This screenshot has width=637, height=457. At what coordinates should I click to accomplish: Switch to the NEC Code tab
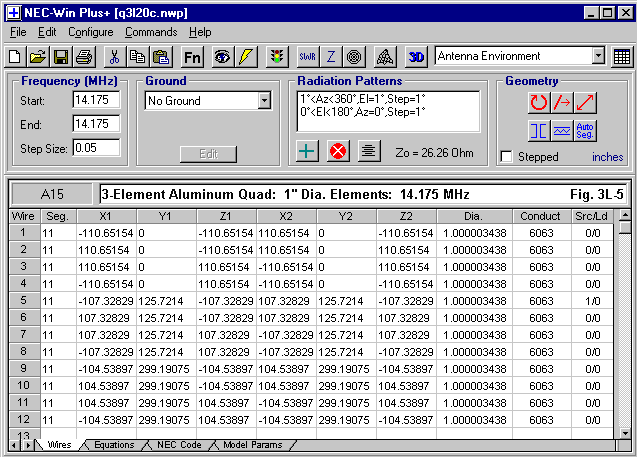tap(179, 445)
